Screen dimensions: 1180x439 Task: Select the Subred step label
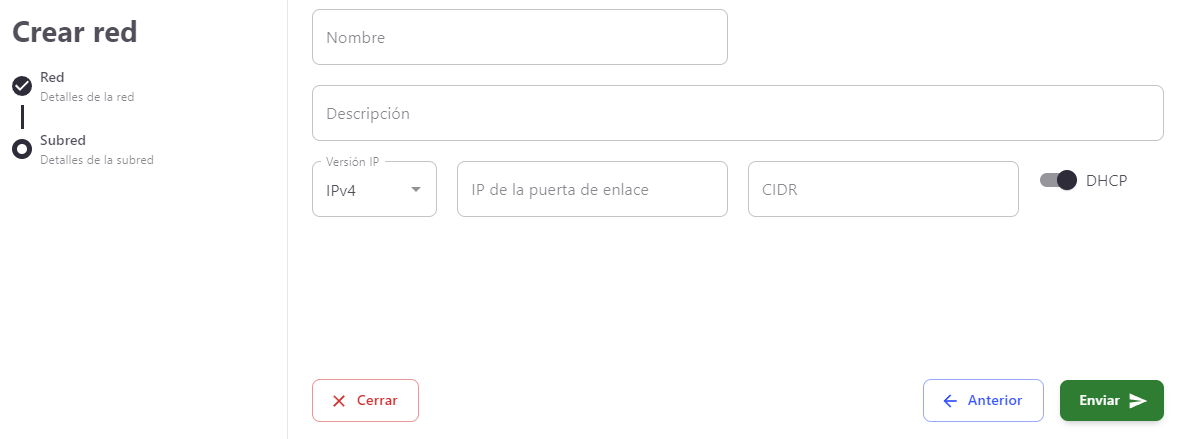coord(63,140)
